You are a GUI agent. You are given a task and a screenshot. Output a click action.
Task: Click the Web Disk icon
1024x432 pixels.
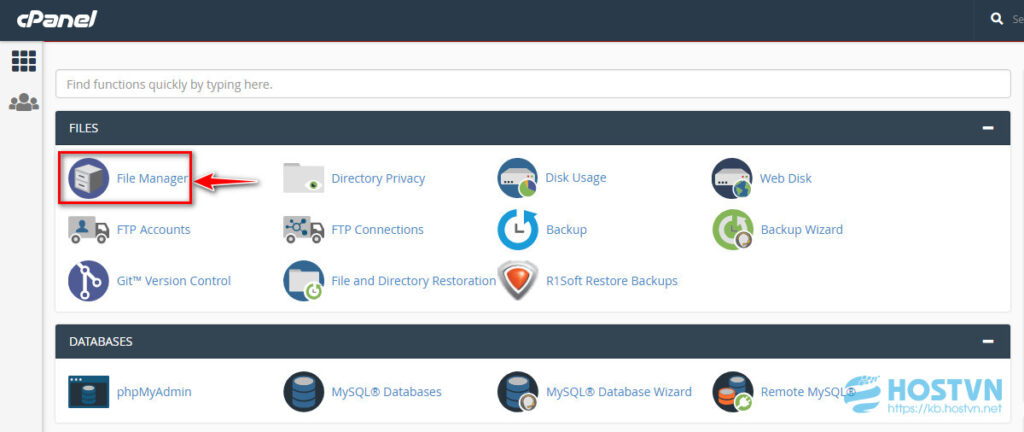pos(731,179)
